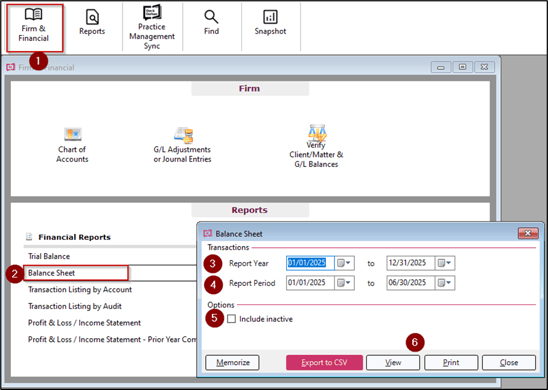Open Report Period end date picker
The width and height of the screenshot is (548, 390).
pos(445,283)
